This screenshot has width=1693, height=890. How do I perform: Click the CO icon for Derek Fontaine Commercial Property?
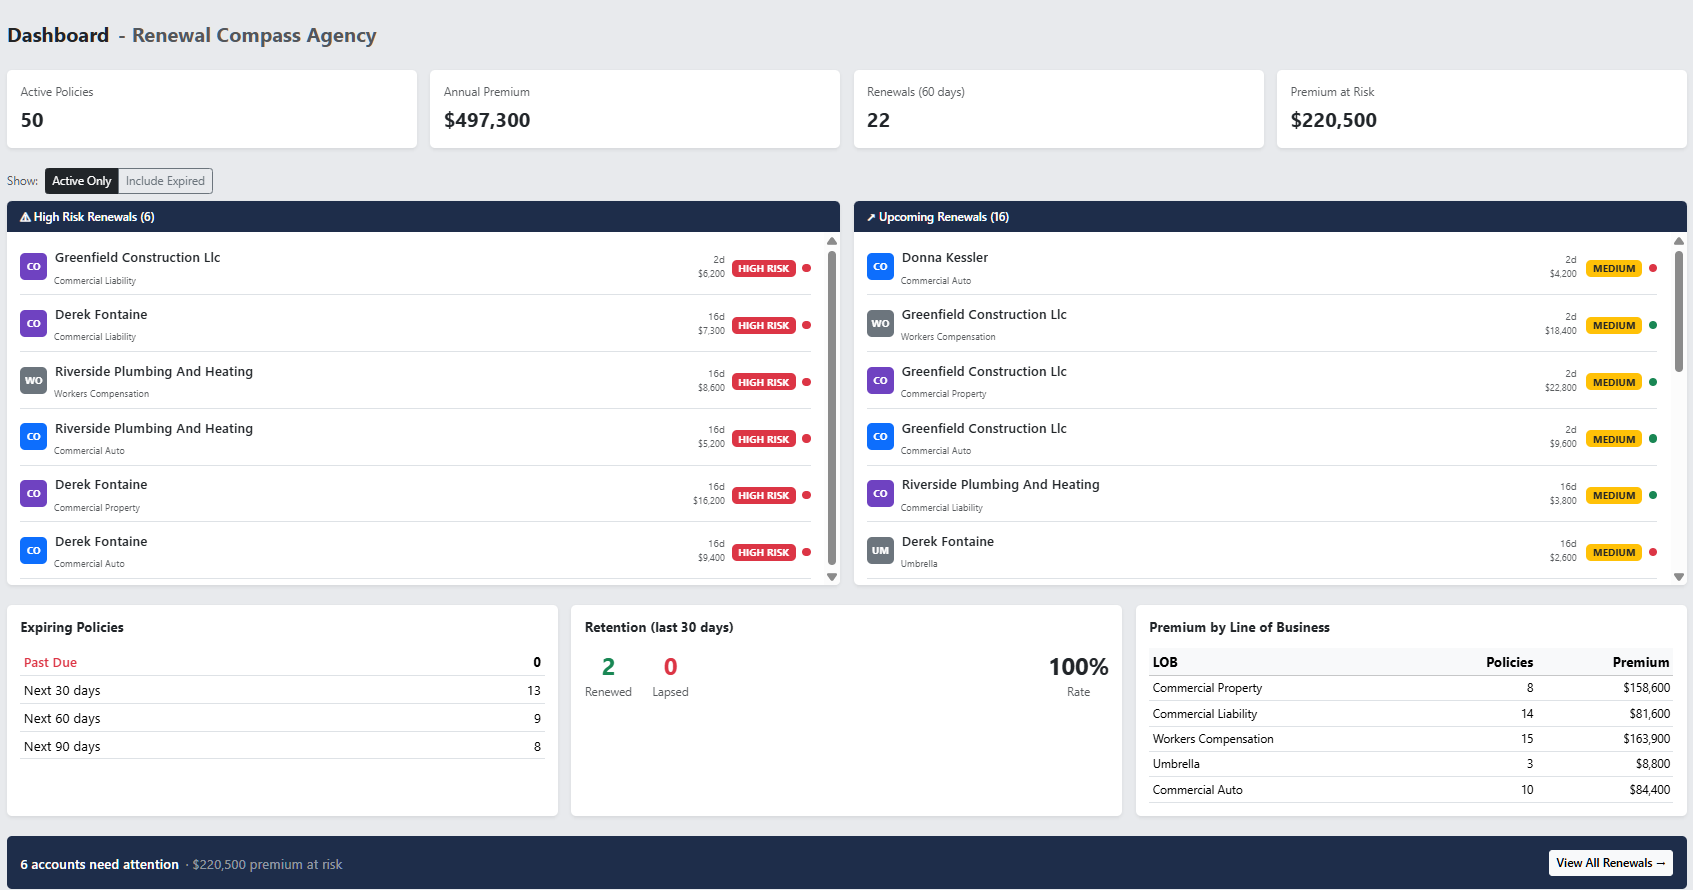34,494
